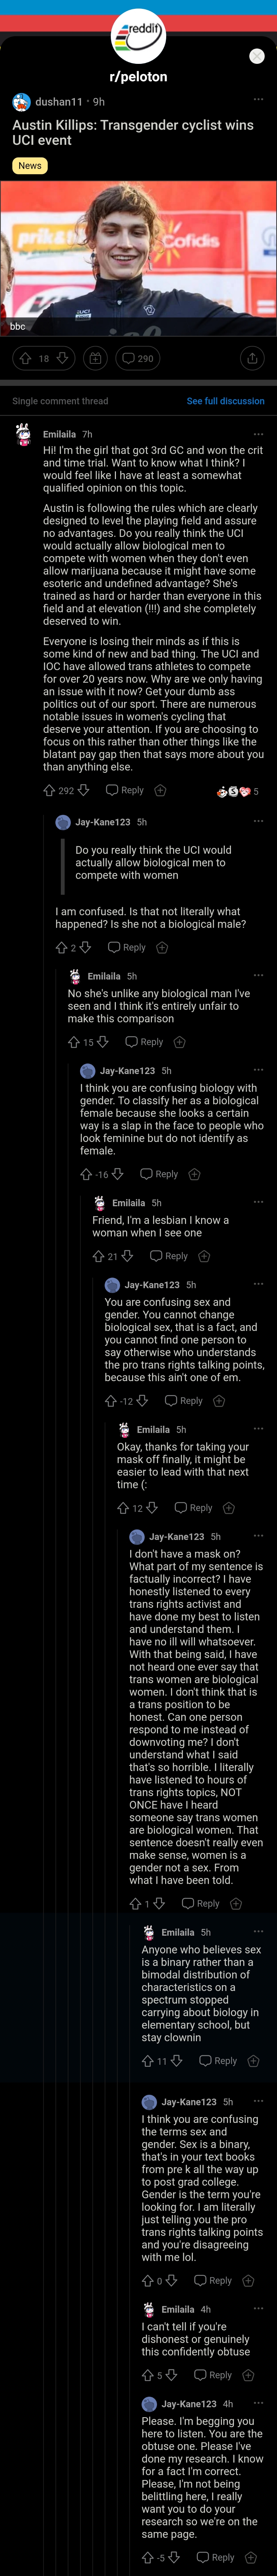Open the r/peloton subreddit title
The image size is (277, 2576).
click(x=138, y=76)
